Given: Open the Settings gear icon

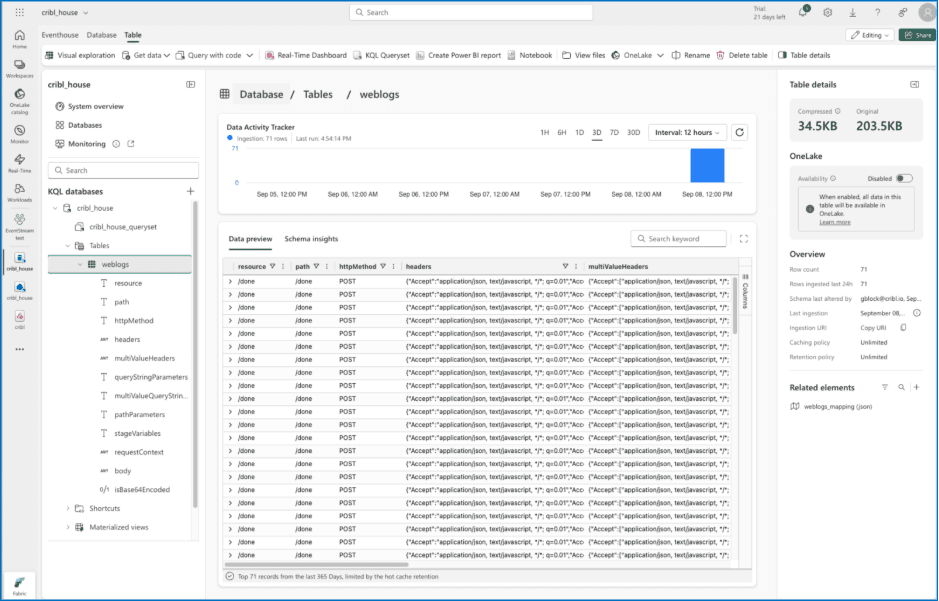Looking at the screenshot, I should (827, 12).
